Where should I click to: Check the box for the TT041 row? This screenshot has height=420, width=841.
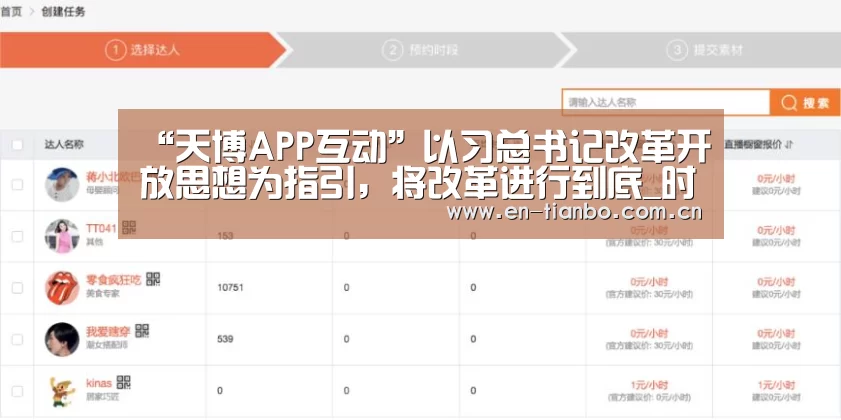coord(17,236)
